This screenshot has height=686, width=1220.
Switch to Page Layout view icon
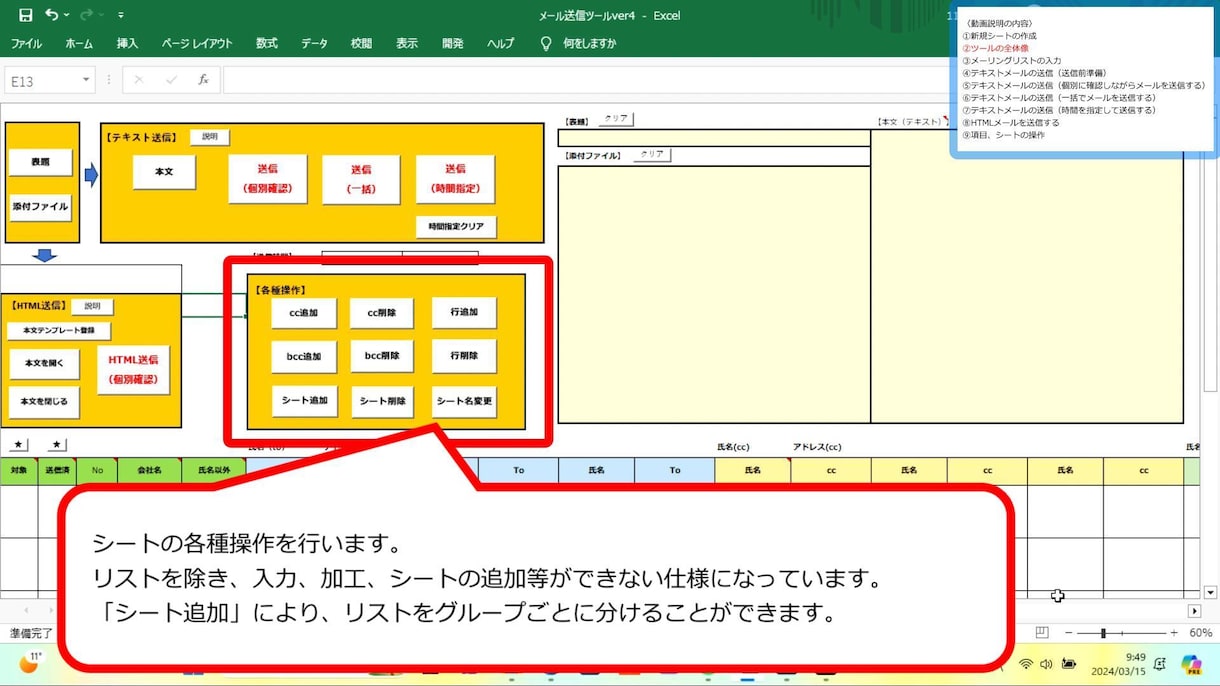pyautogui.click(x=1041, y=633)
